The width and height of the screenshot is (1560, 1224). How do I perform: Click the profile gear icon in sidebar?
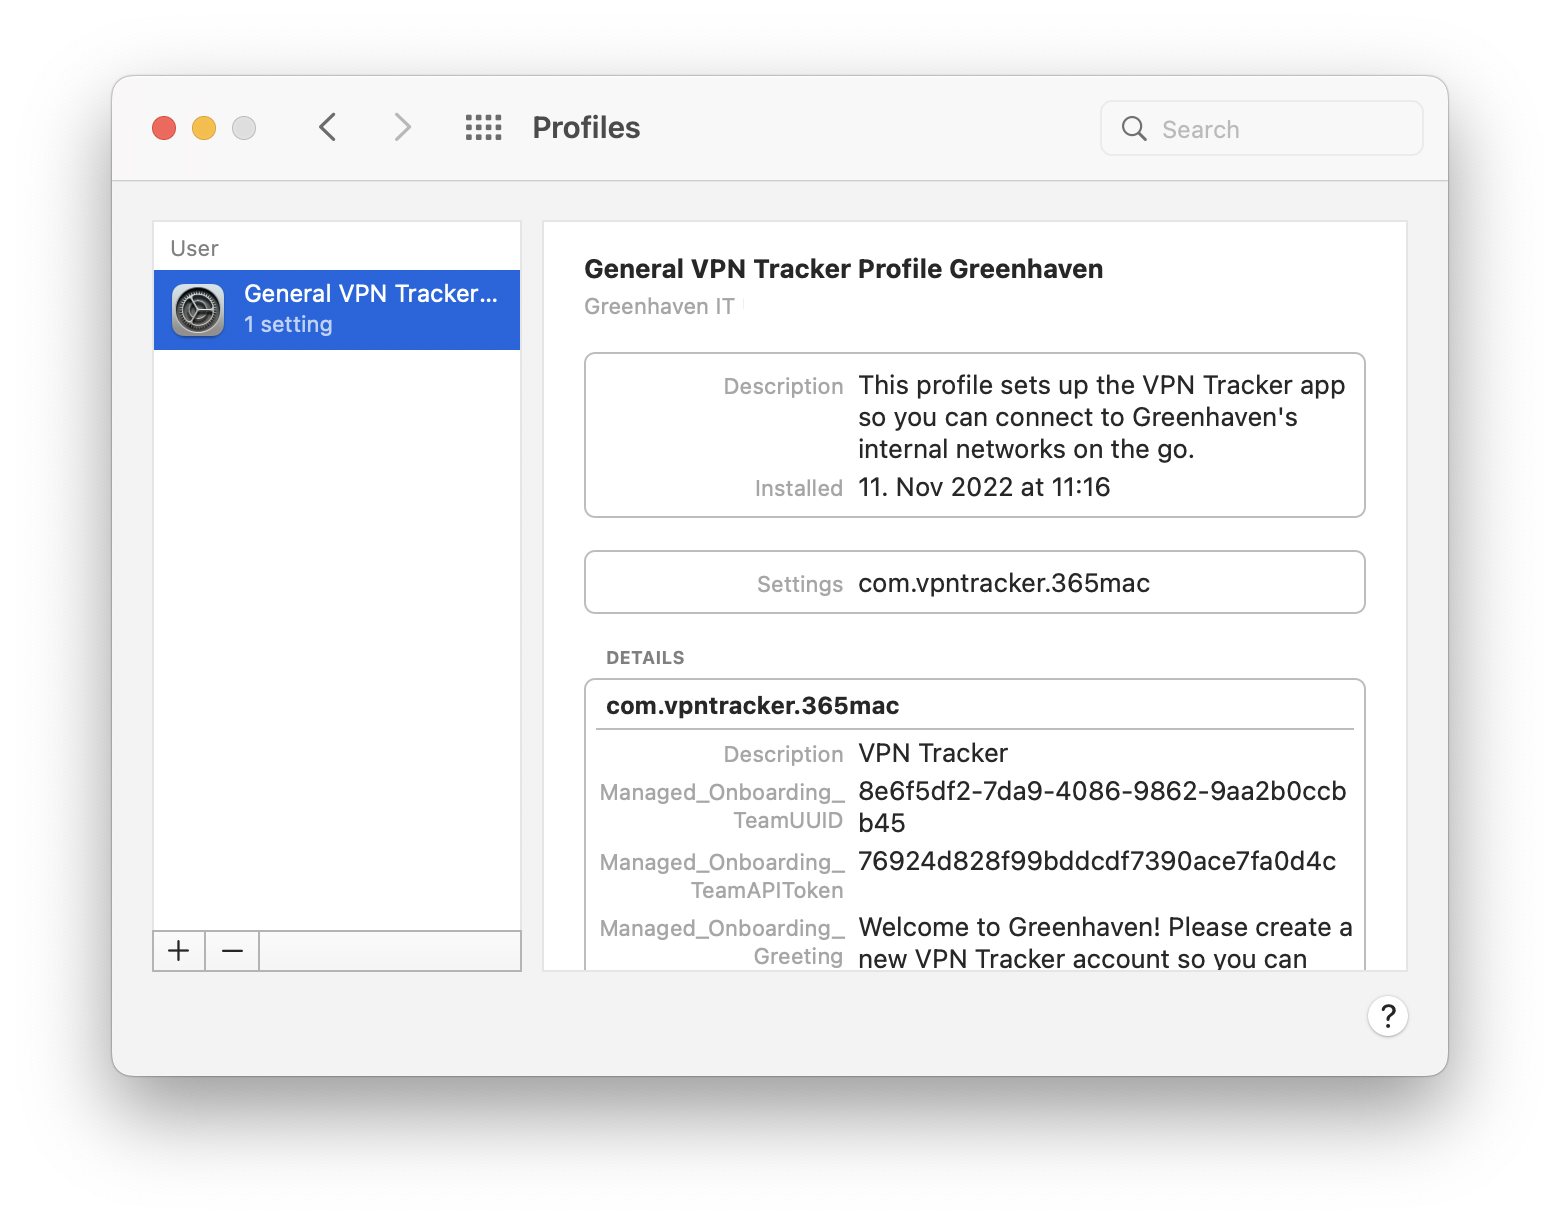(x=198, y=310)
